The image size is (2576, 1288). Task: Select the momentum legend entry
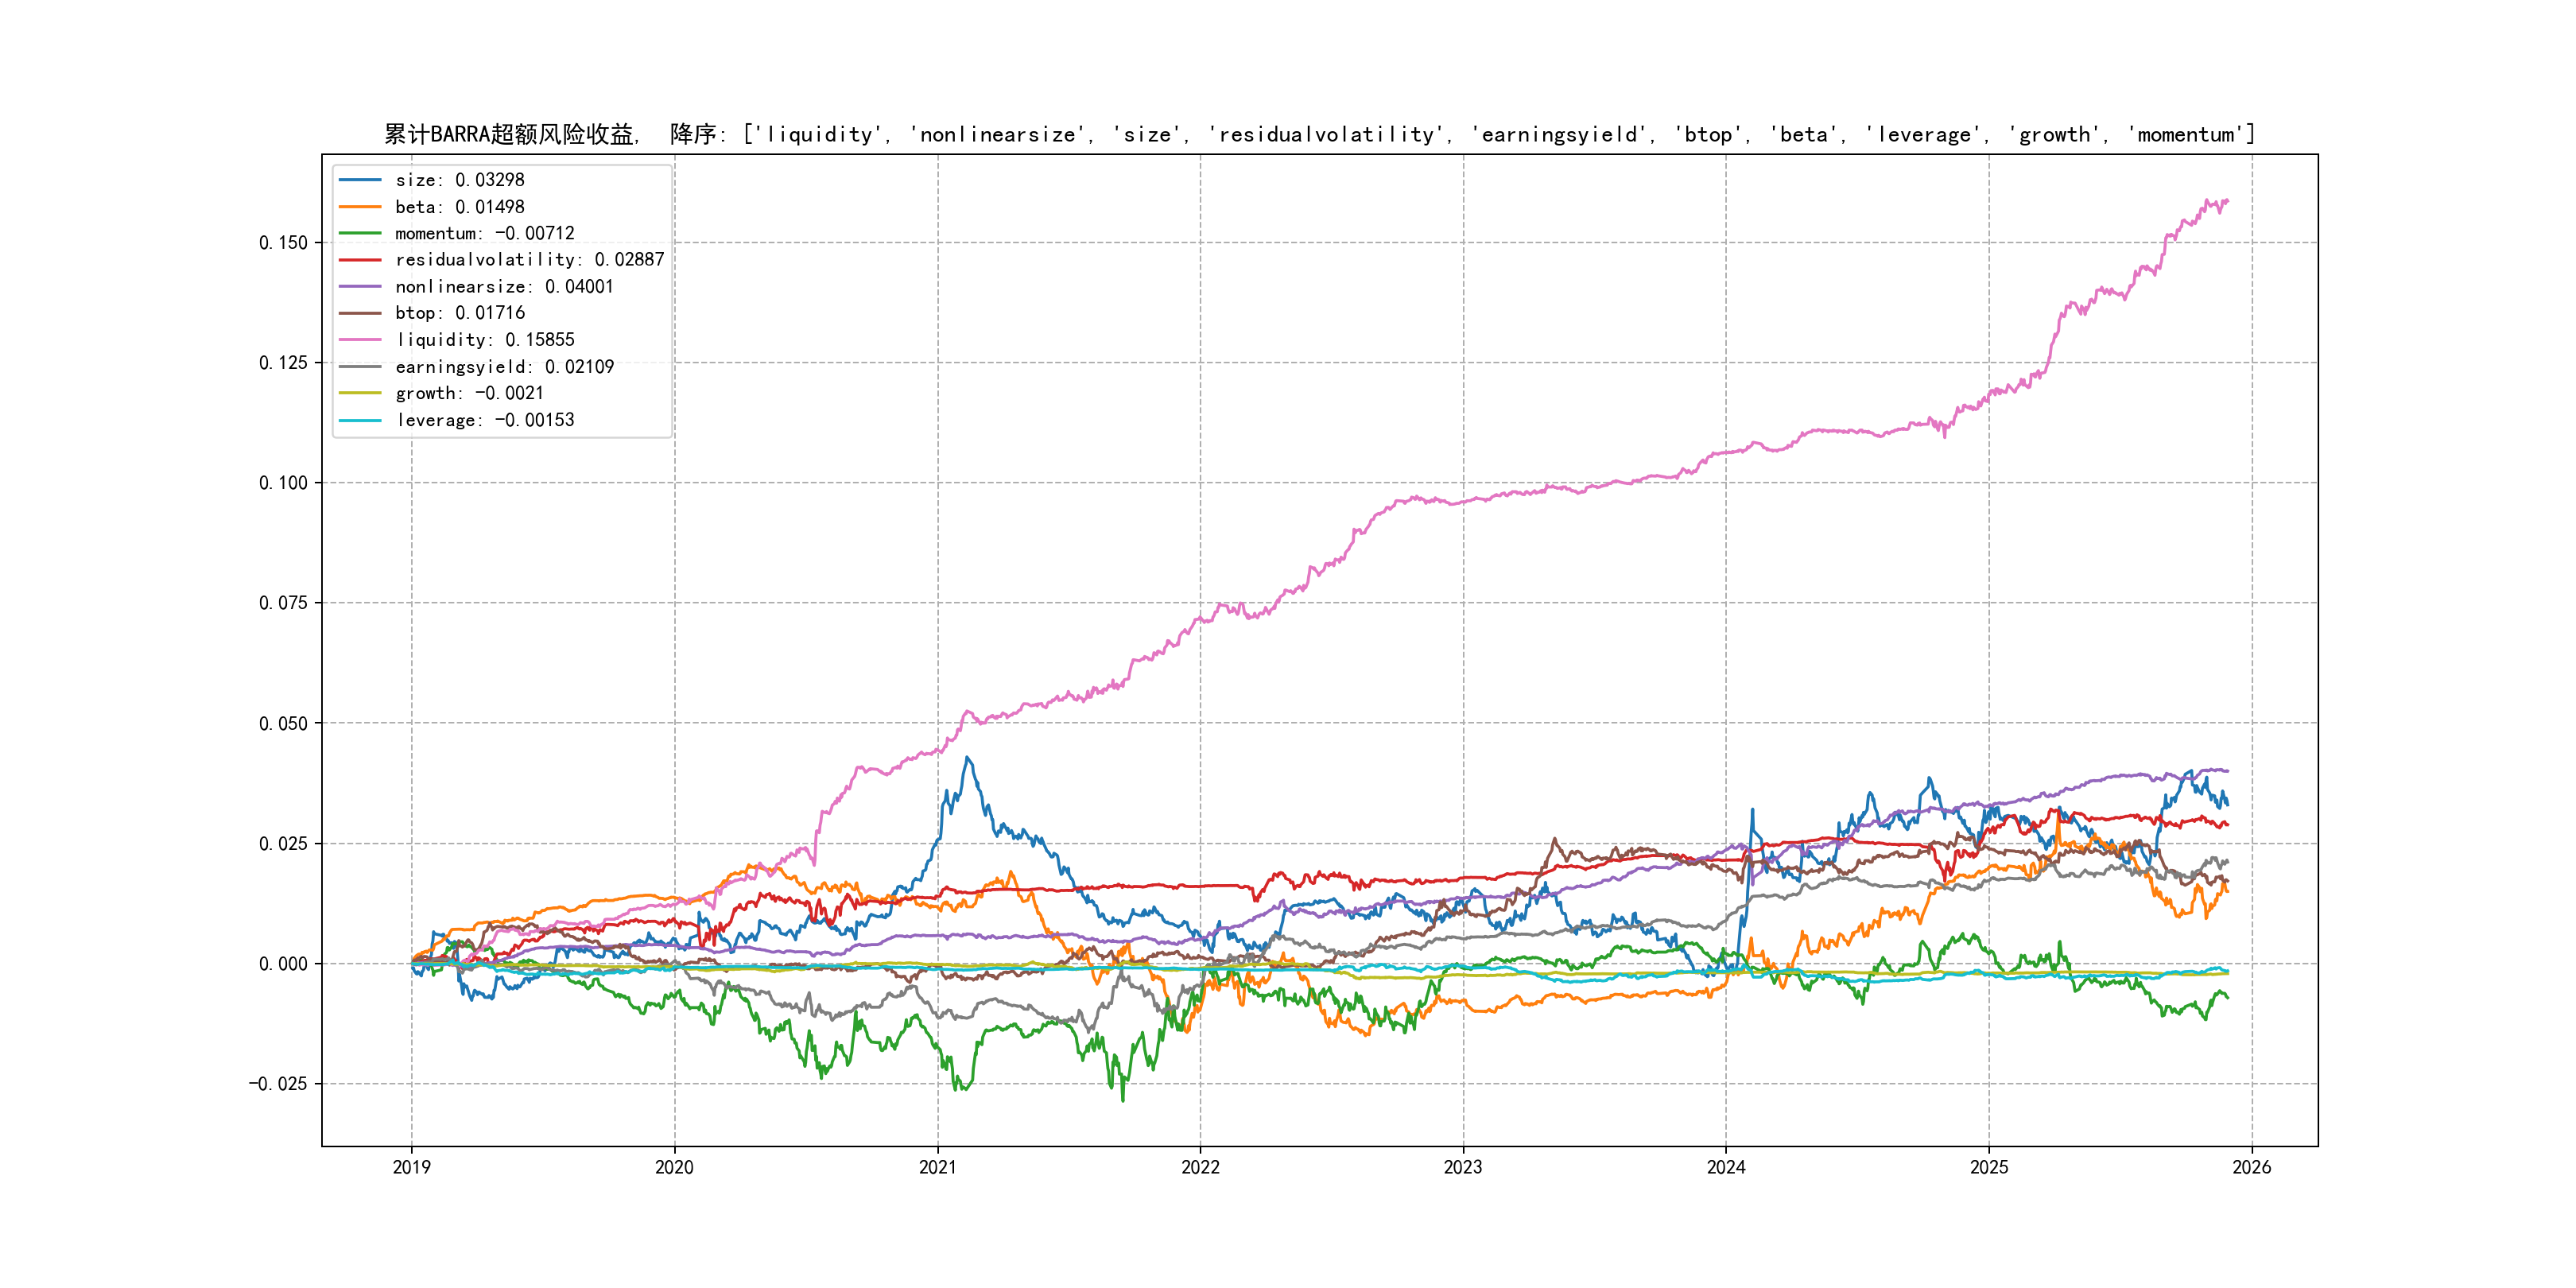tap(484, 233)
